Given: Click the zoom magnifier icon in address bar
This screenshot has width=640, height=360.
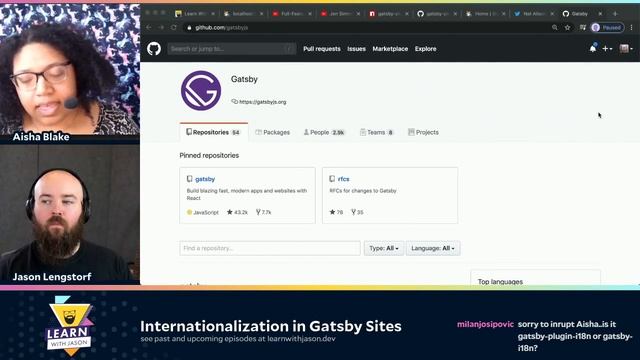Looking at the screenshot, I should [x=554, y=27].
